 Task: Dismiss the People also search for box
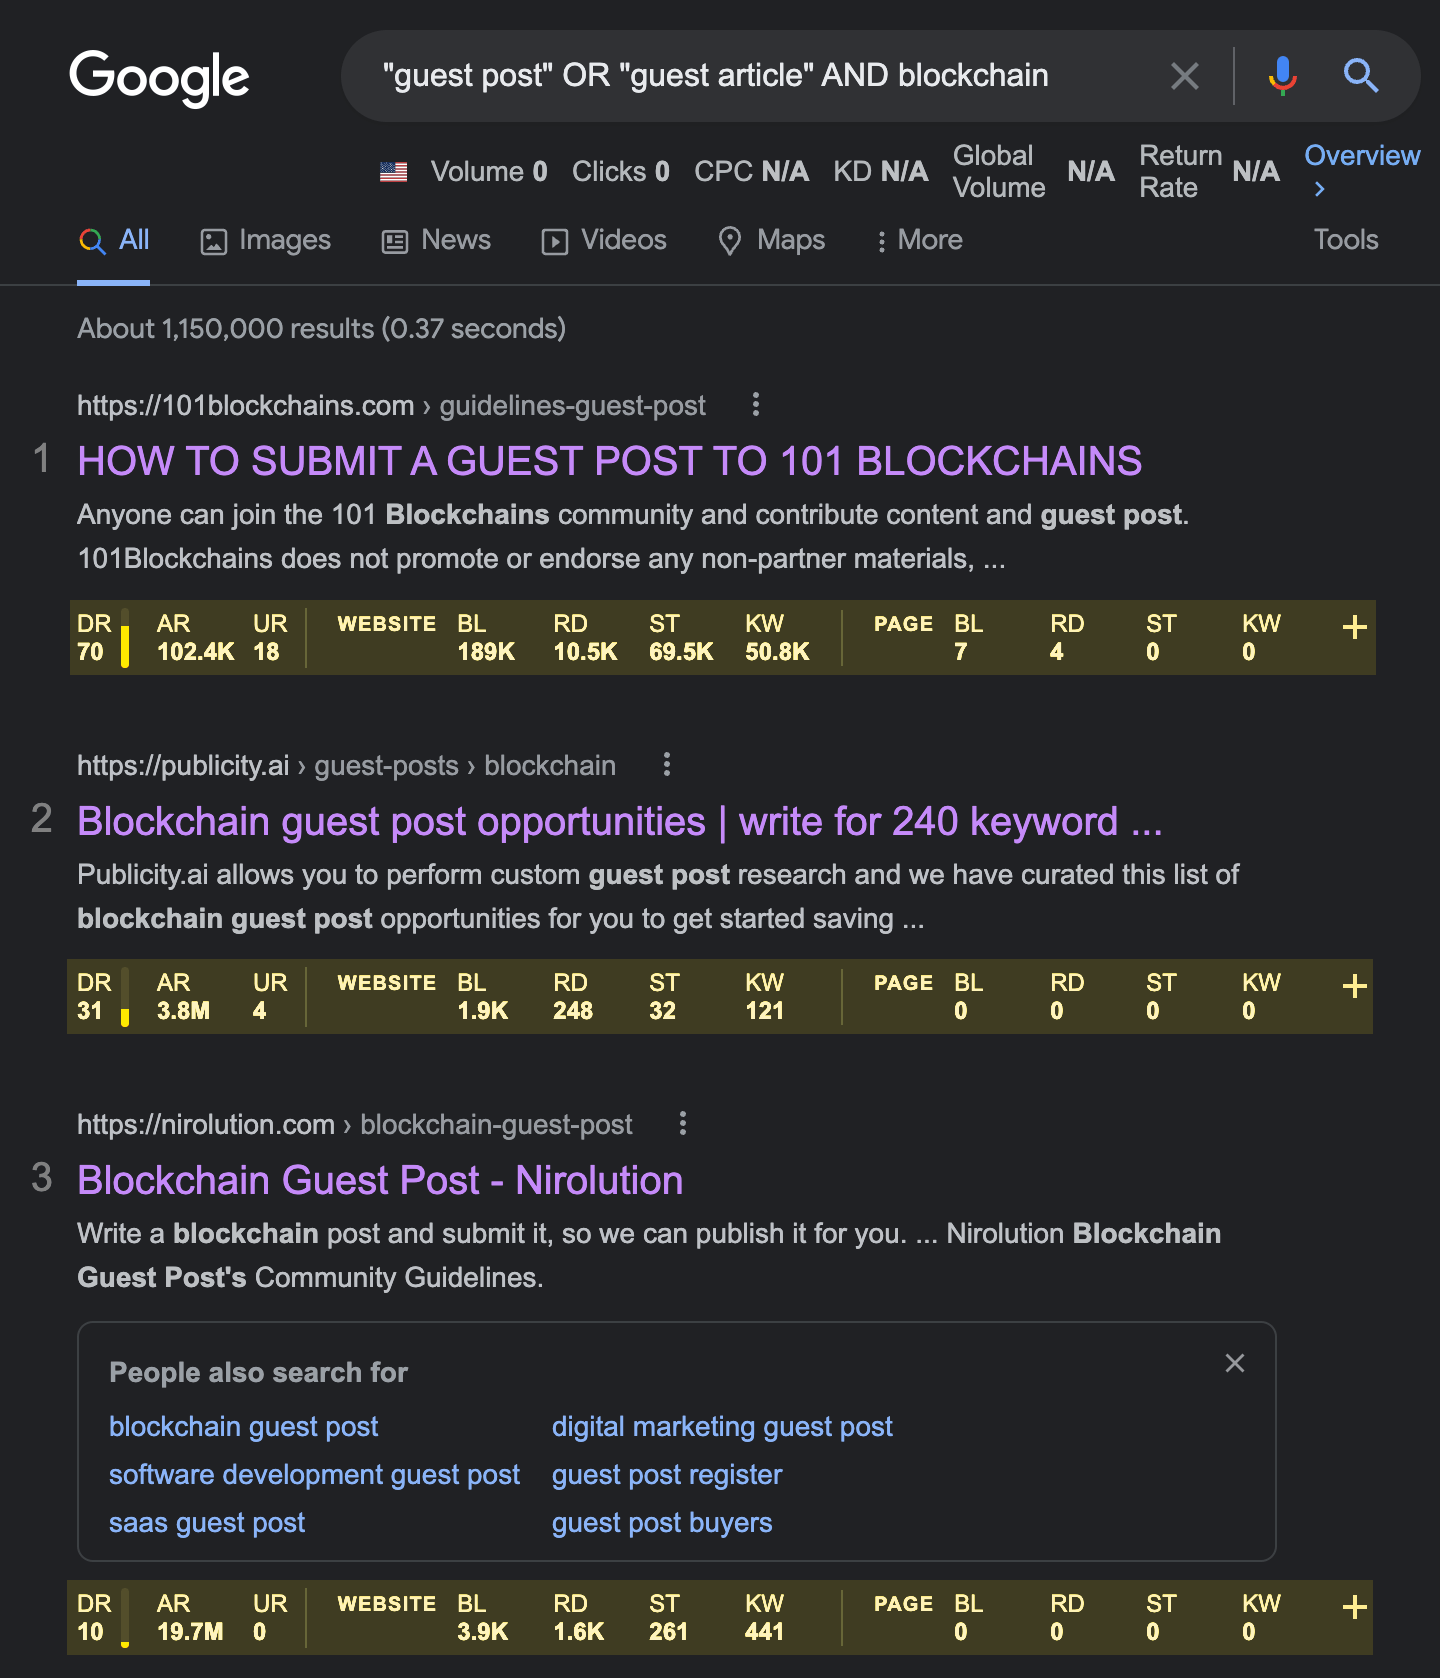click(x=1235, y=1363)
